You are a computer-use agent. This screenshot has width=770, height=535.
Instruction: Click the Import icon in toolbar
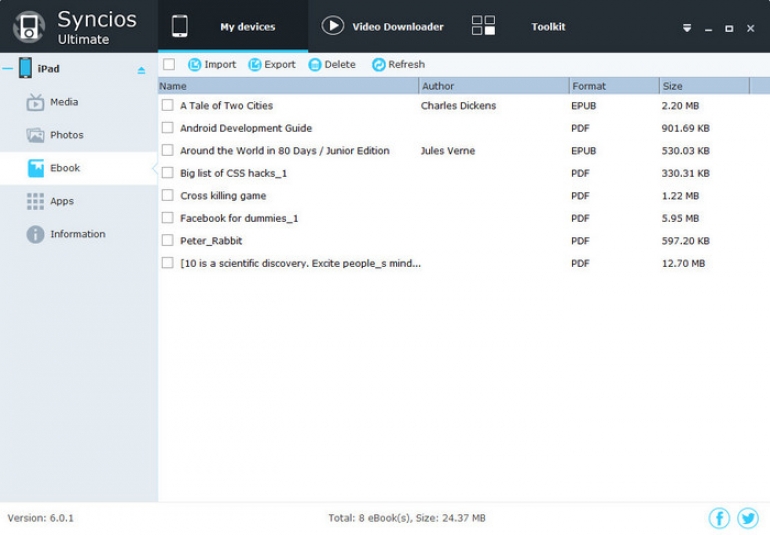pos(195,65)
